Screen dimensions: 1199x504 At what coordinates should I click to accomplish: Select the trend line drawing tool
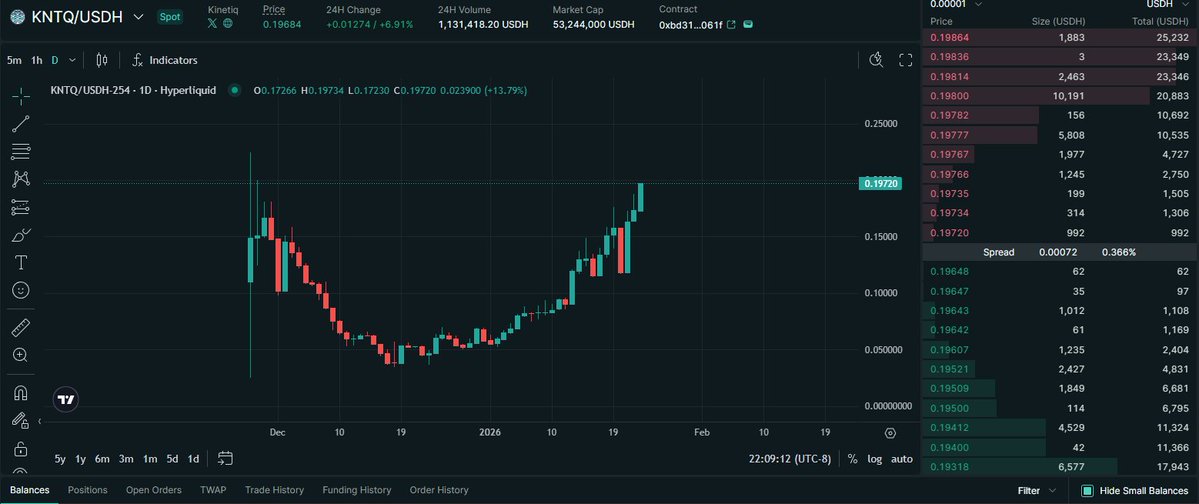click(21, 124)
